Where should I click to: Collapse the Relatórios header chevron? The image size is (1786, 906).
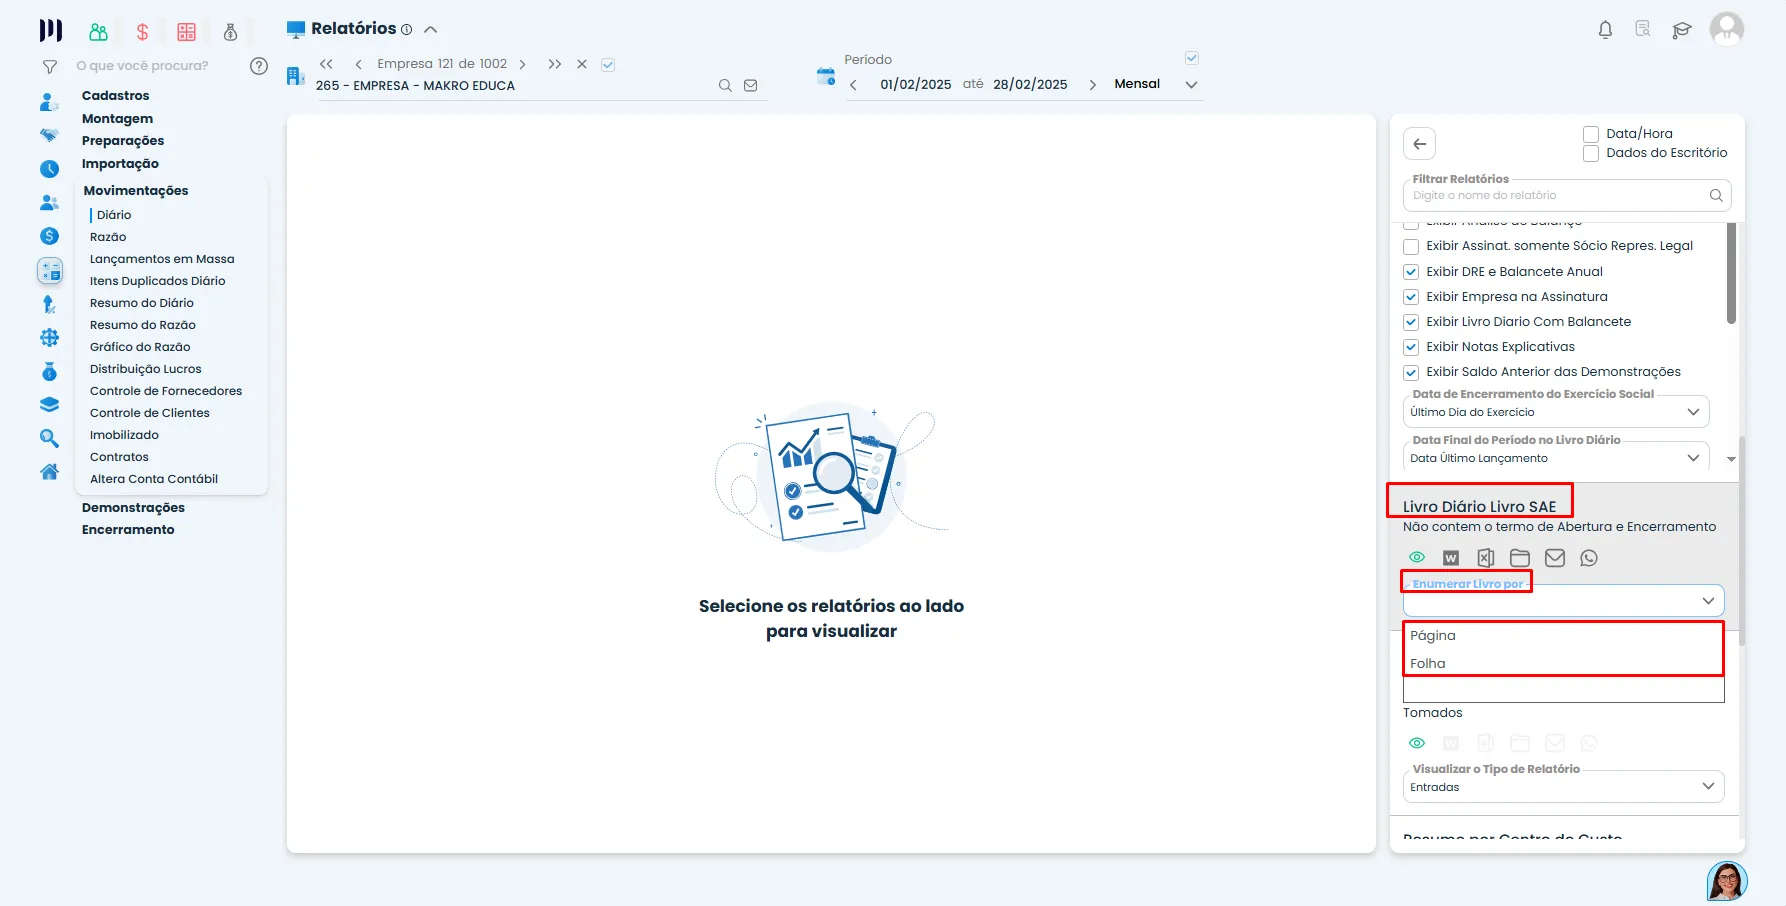pos(431,29)
